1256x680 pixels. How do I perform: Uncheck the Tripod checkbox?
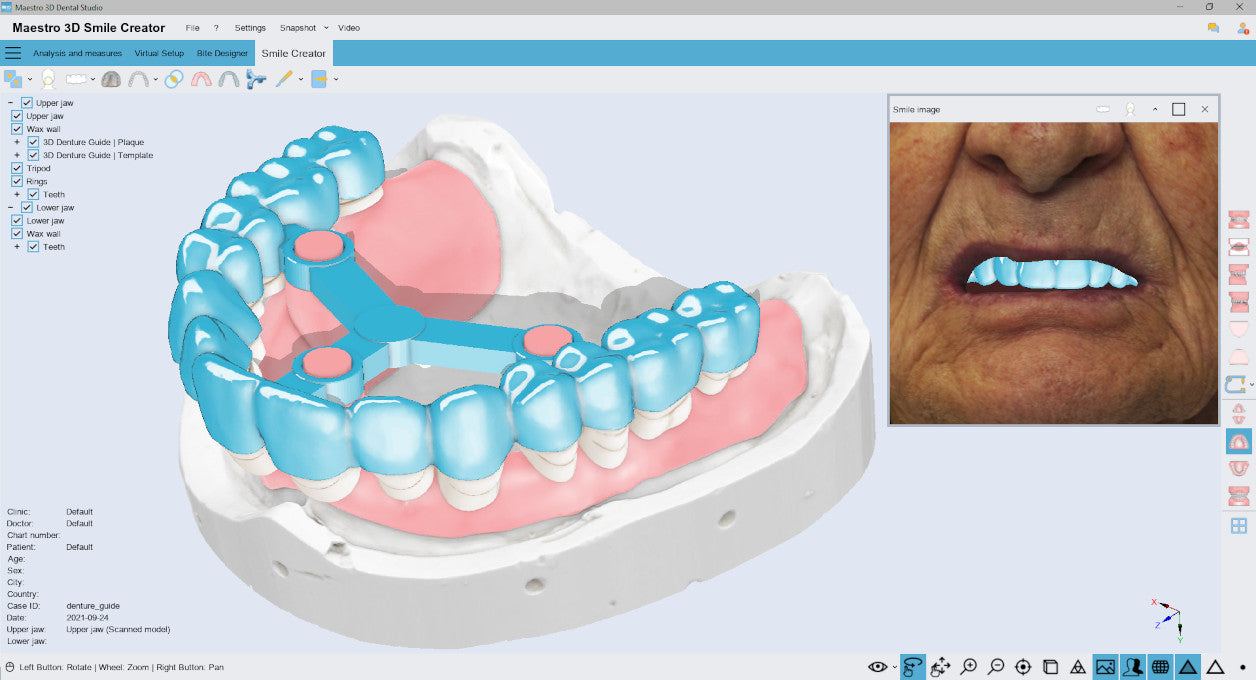[17, 168]
